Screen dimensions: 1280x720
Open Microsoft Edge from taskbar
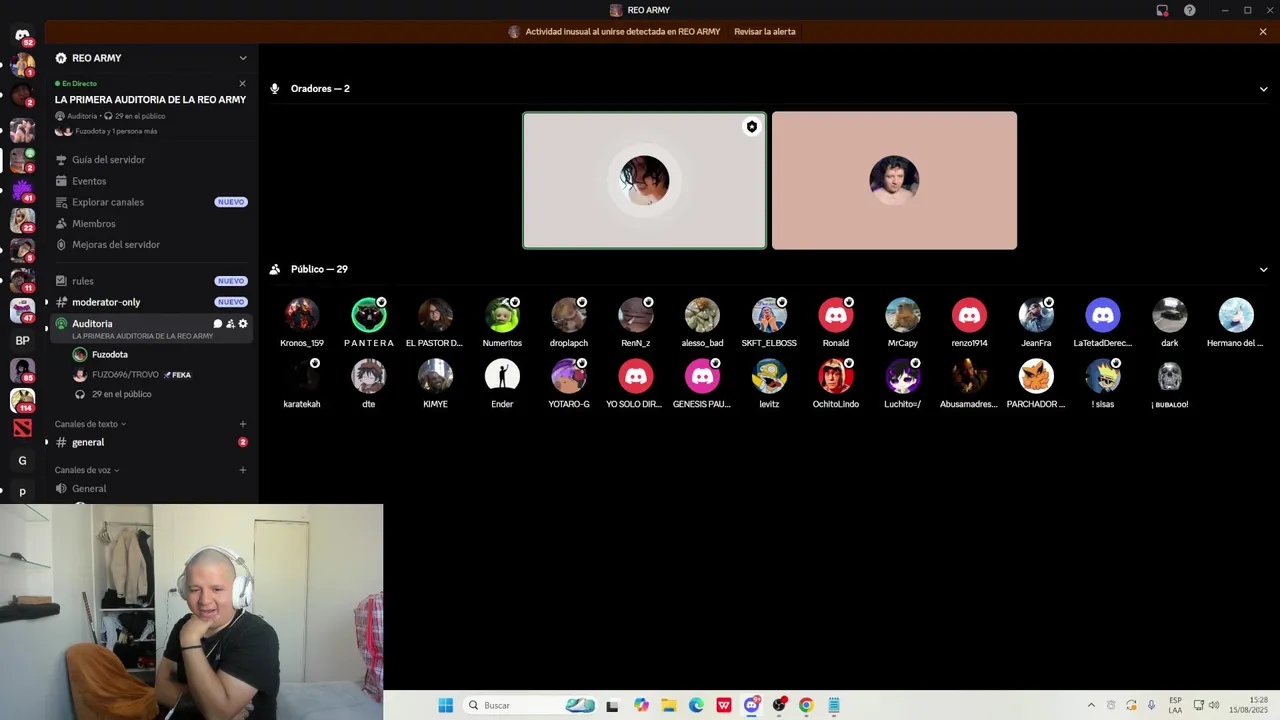pyautogui.click(x=696, y=705)
